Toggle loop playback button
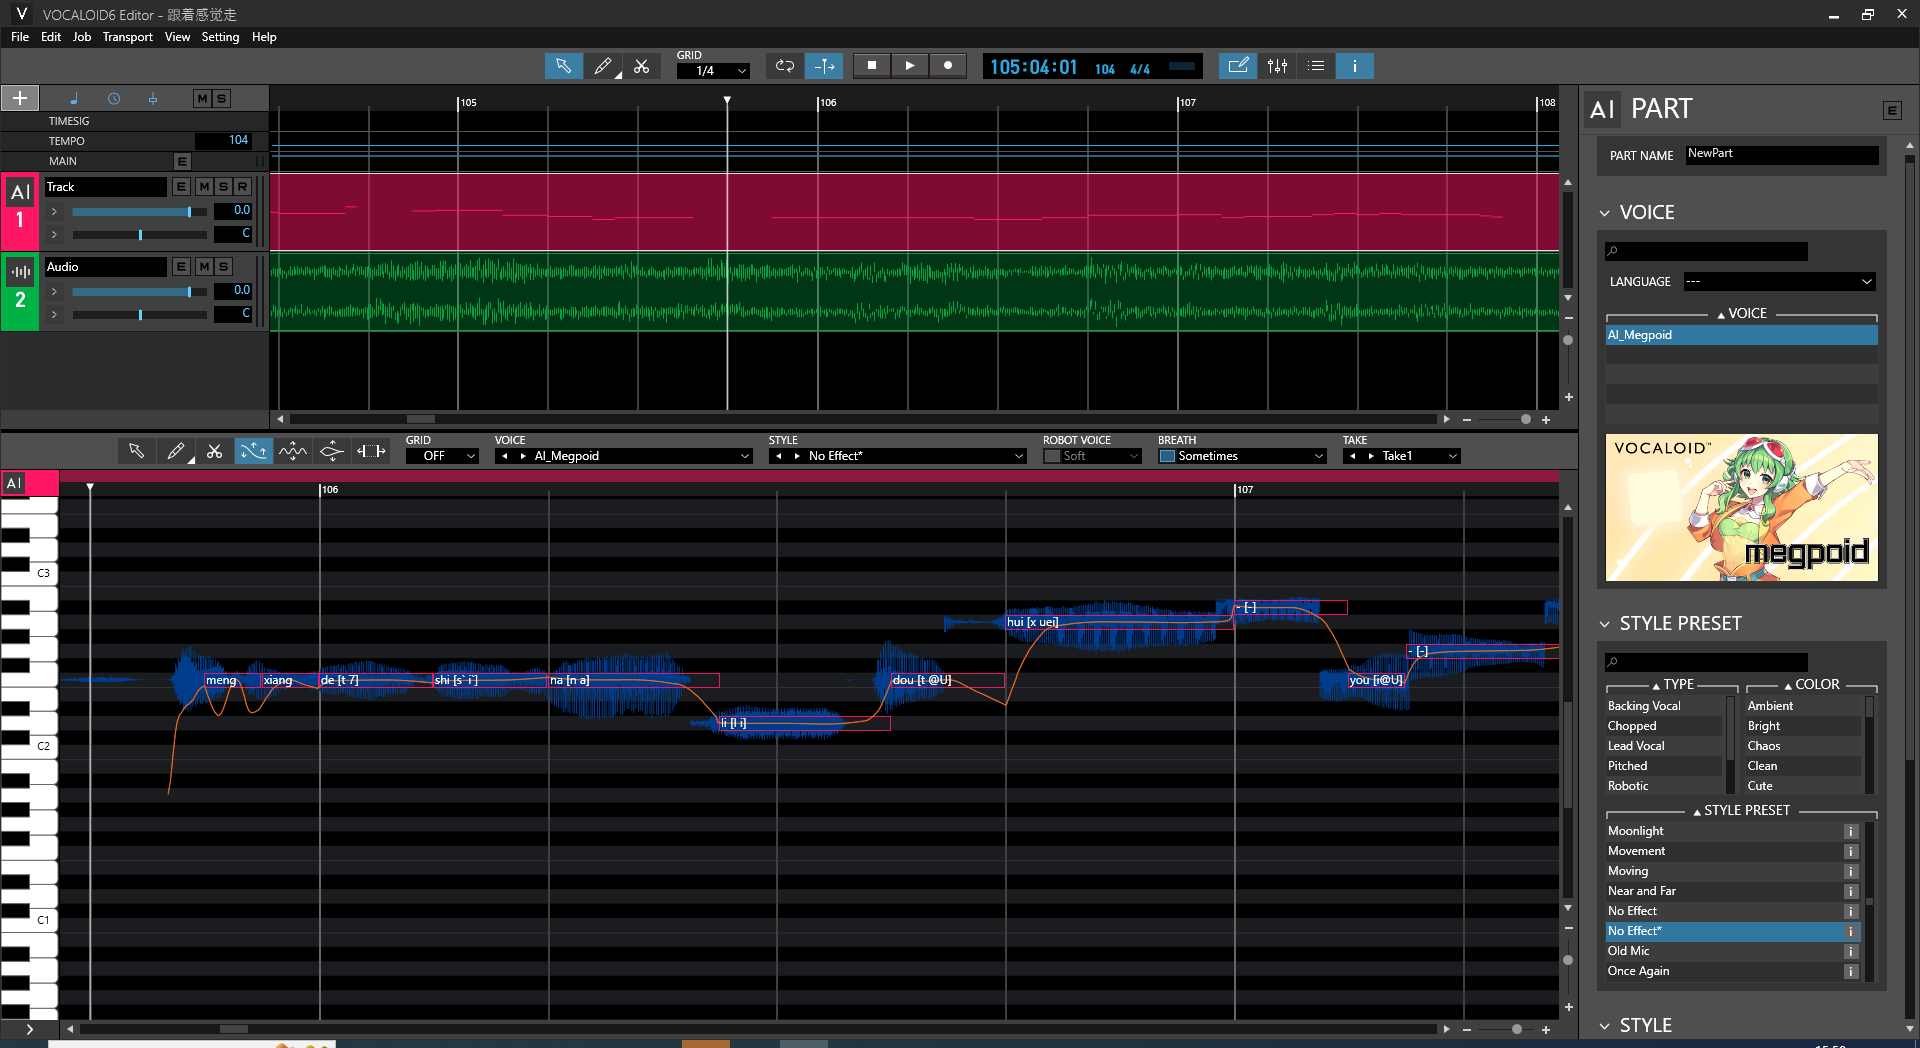This screenshot has height=1048, width=1920. pyautogui.click(x=785, y=66)
